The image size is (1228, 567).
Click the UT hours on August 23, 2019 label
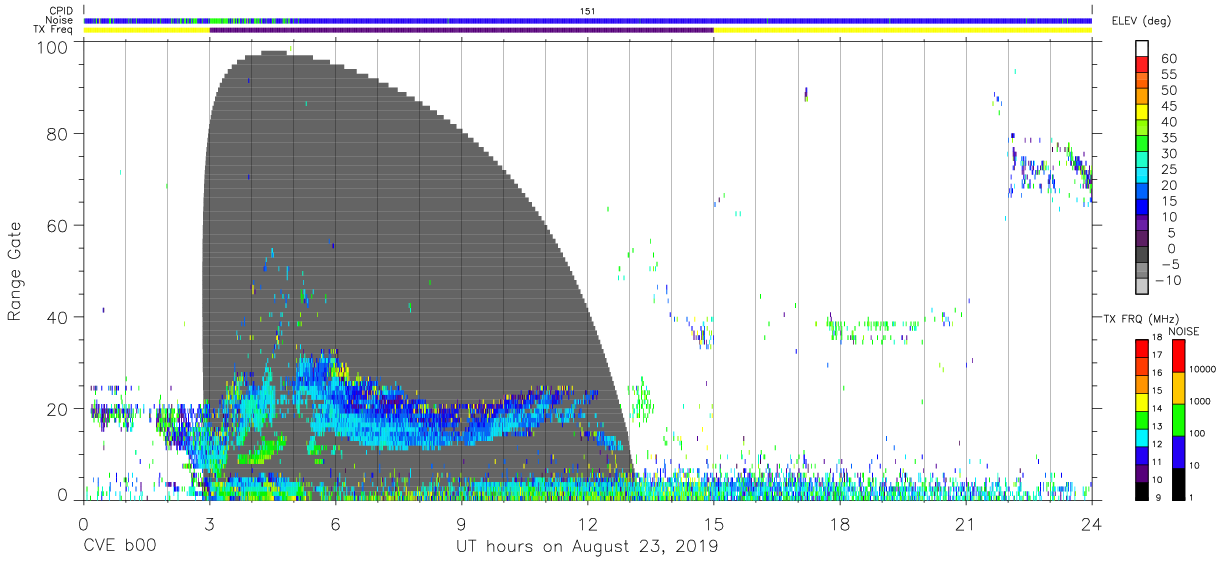pyautogui.click(x=587, y=547)
